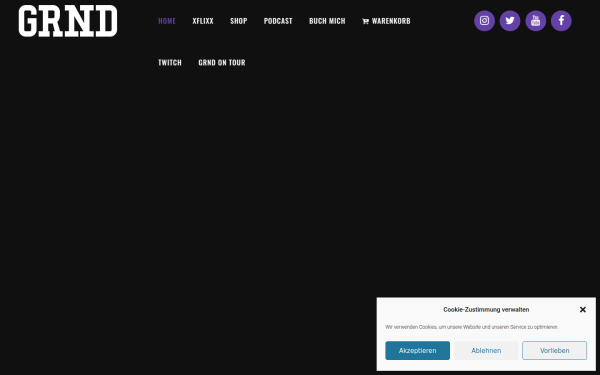
Task: Open the Twitter social icon
Action: (510, 21)
